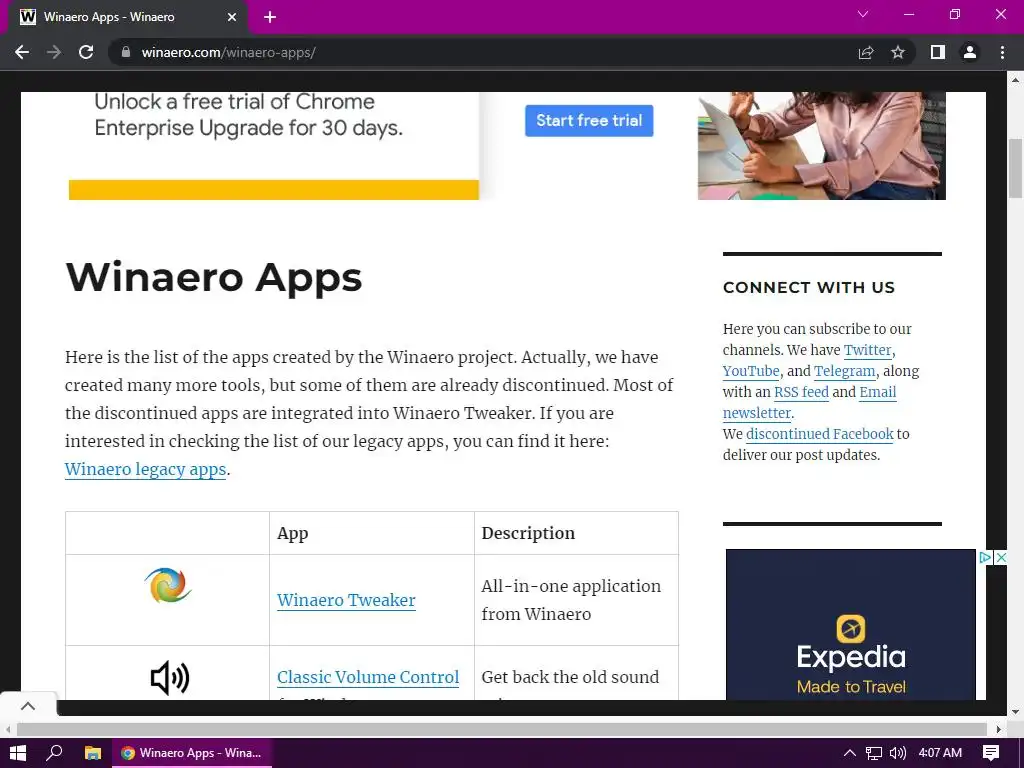
Task: Click the scroll-to-top chevron button
Action: click(28, 706)
